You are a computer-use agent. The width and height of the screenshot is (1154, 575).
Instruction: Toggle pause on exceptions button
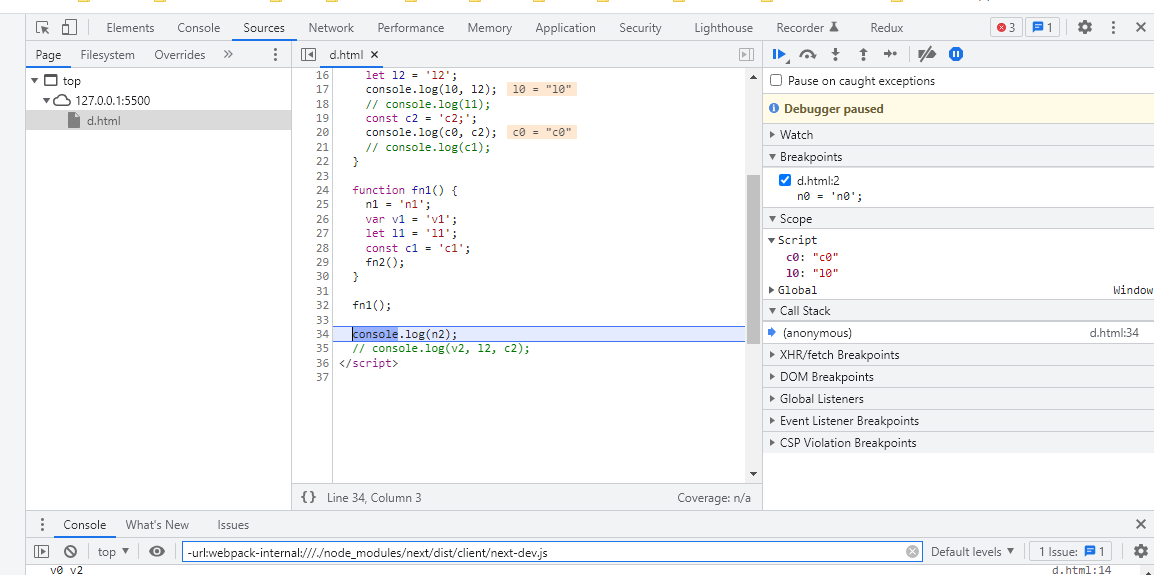[955, 54]
